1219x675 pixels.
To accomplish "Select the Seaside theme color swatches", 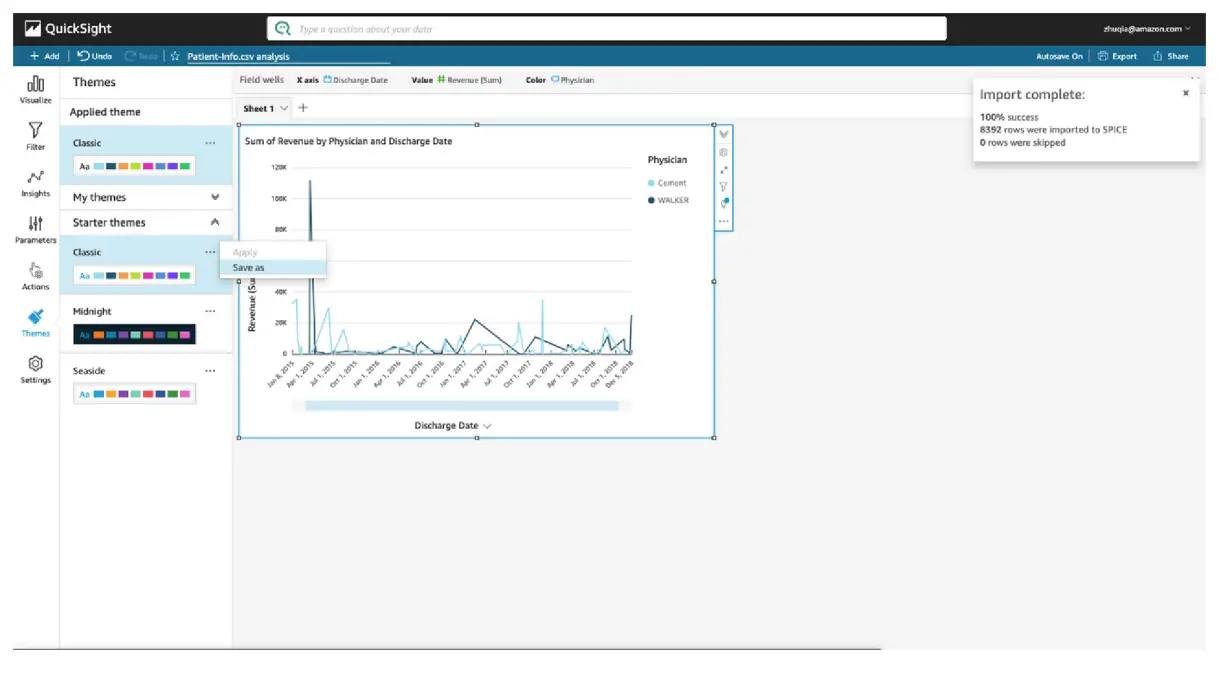I will [135, 394].
